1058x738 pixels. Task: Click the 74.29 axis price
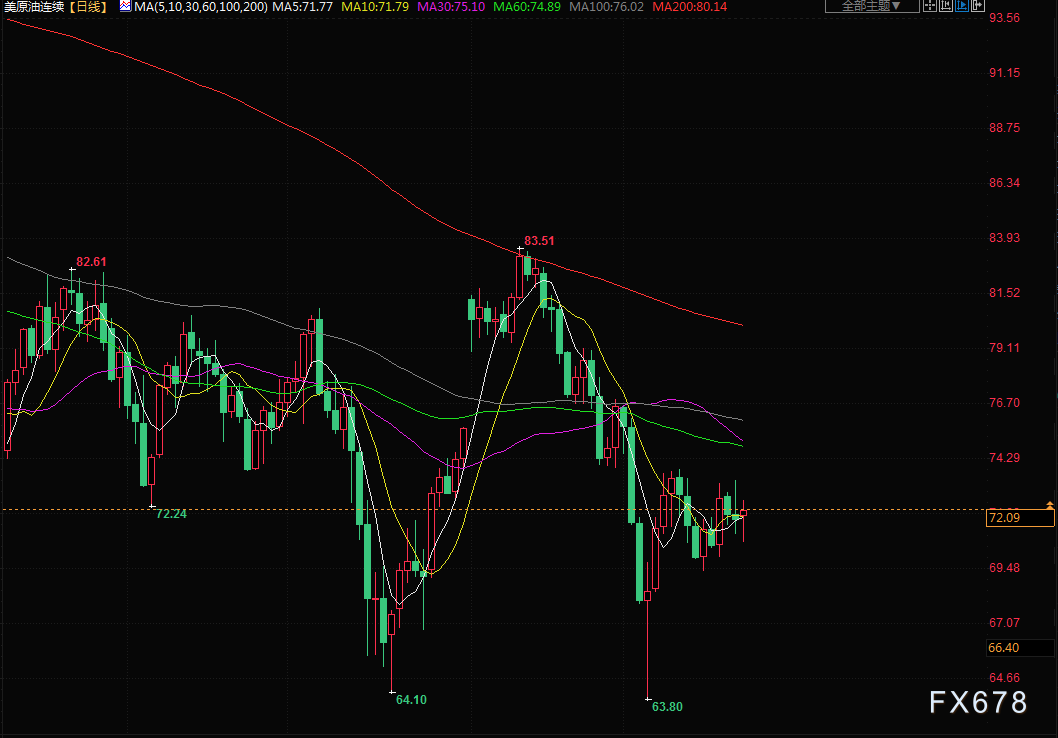[1004, 458]
